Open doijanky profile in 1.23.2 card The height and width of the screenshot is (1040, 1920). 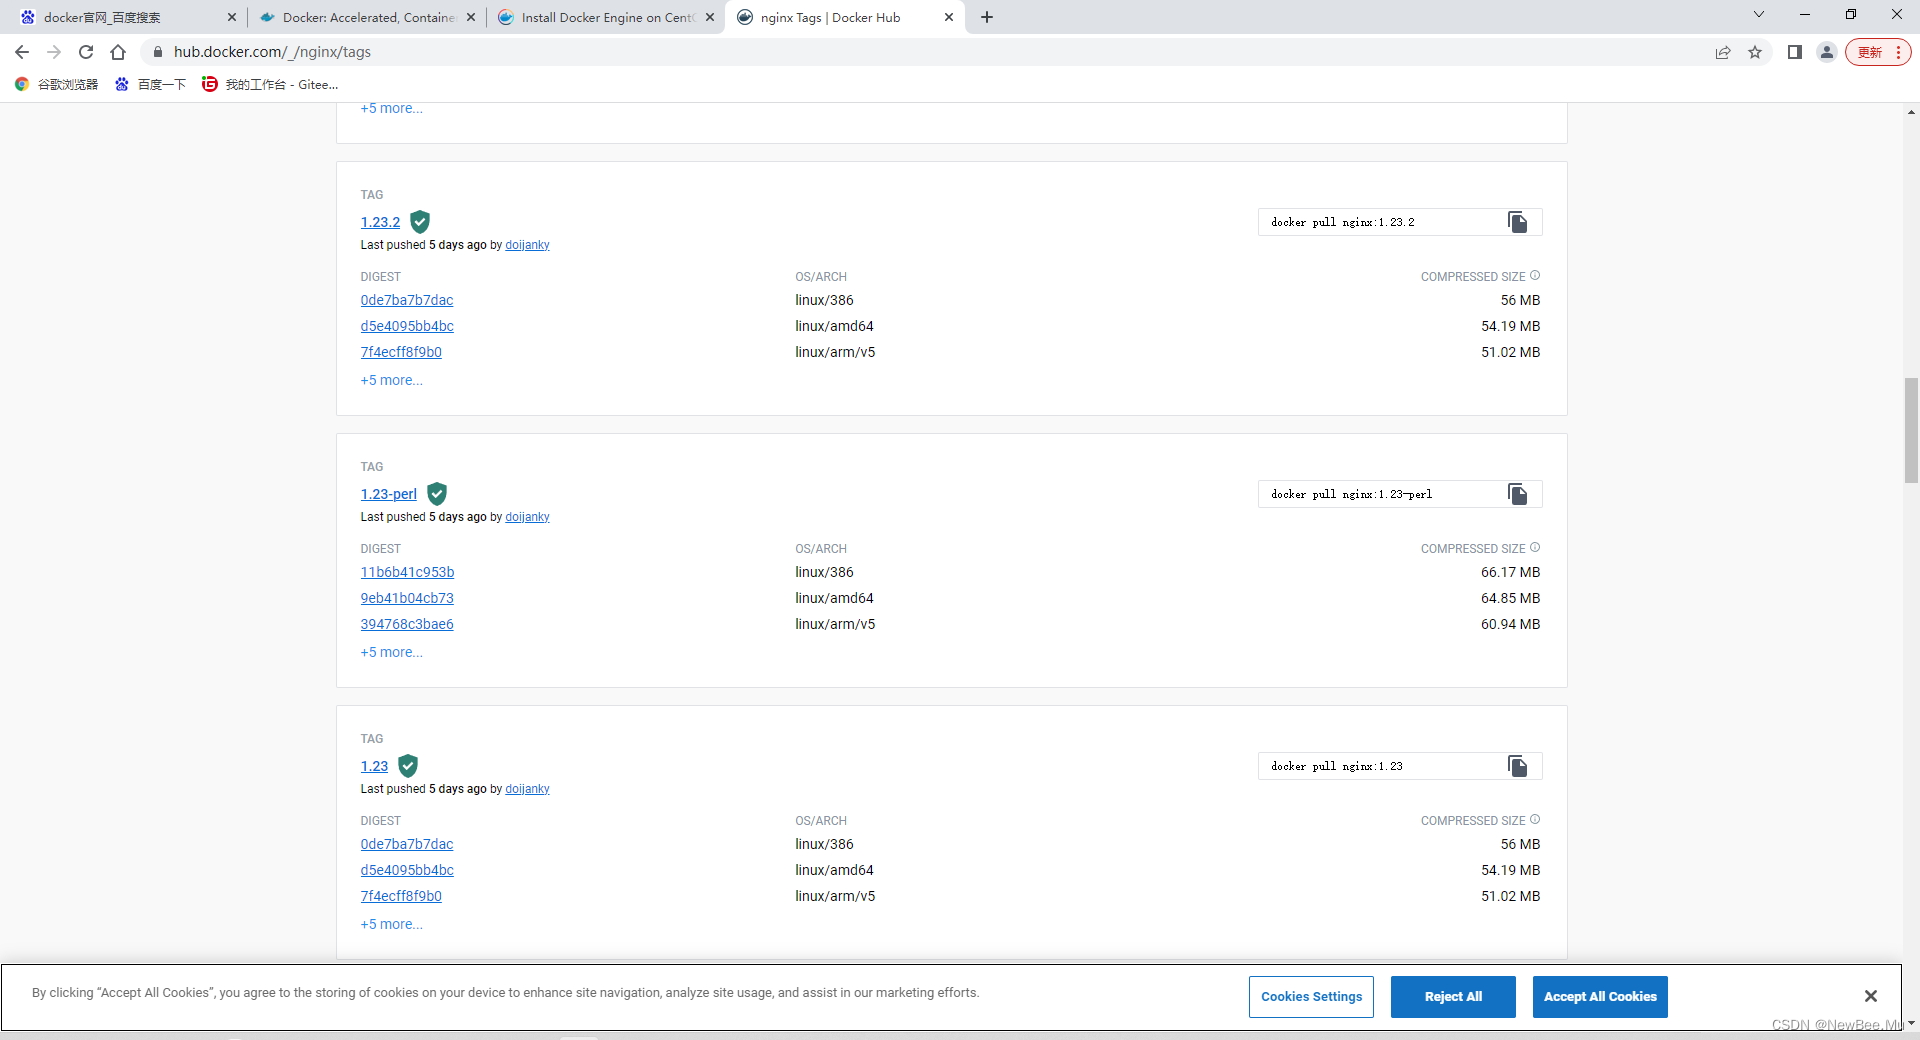point(527,245)
